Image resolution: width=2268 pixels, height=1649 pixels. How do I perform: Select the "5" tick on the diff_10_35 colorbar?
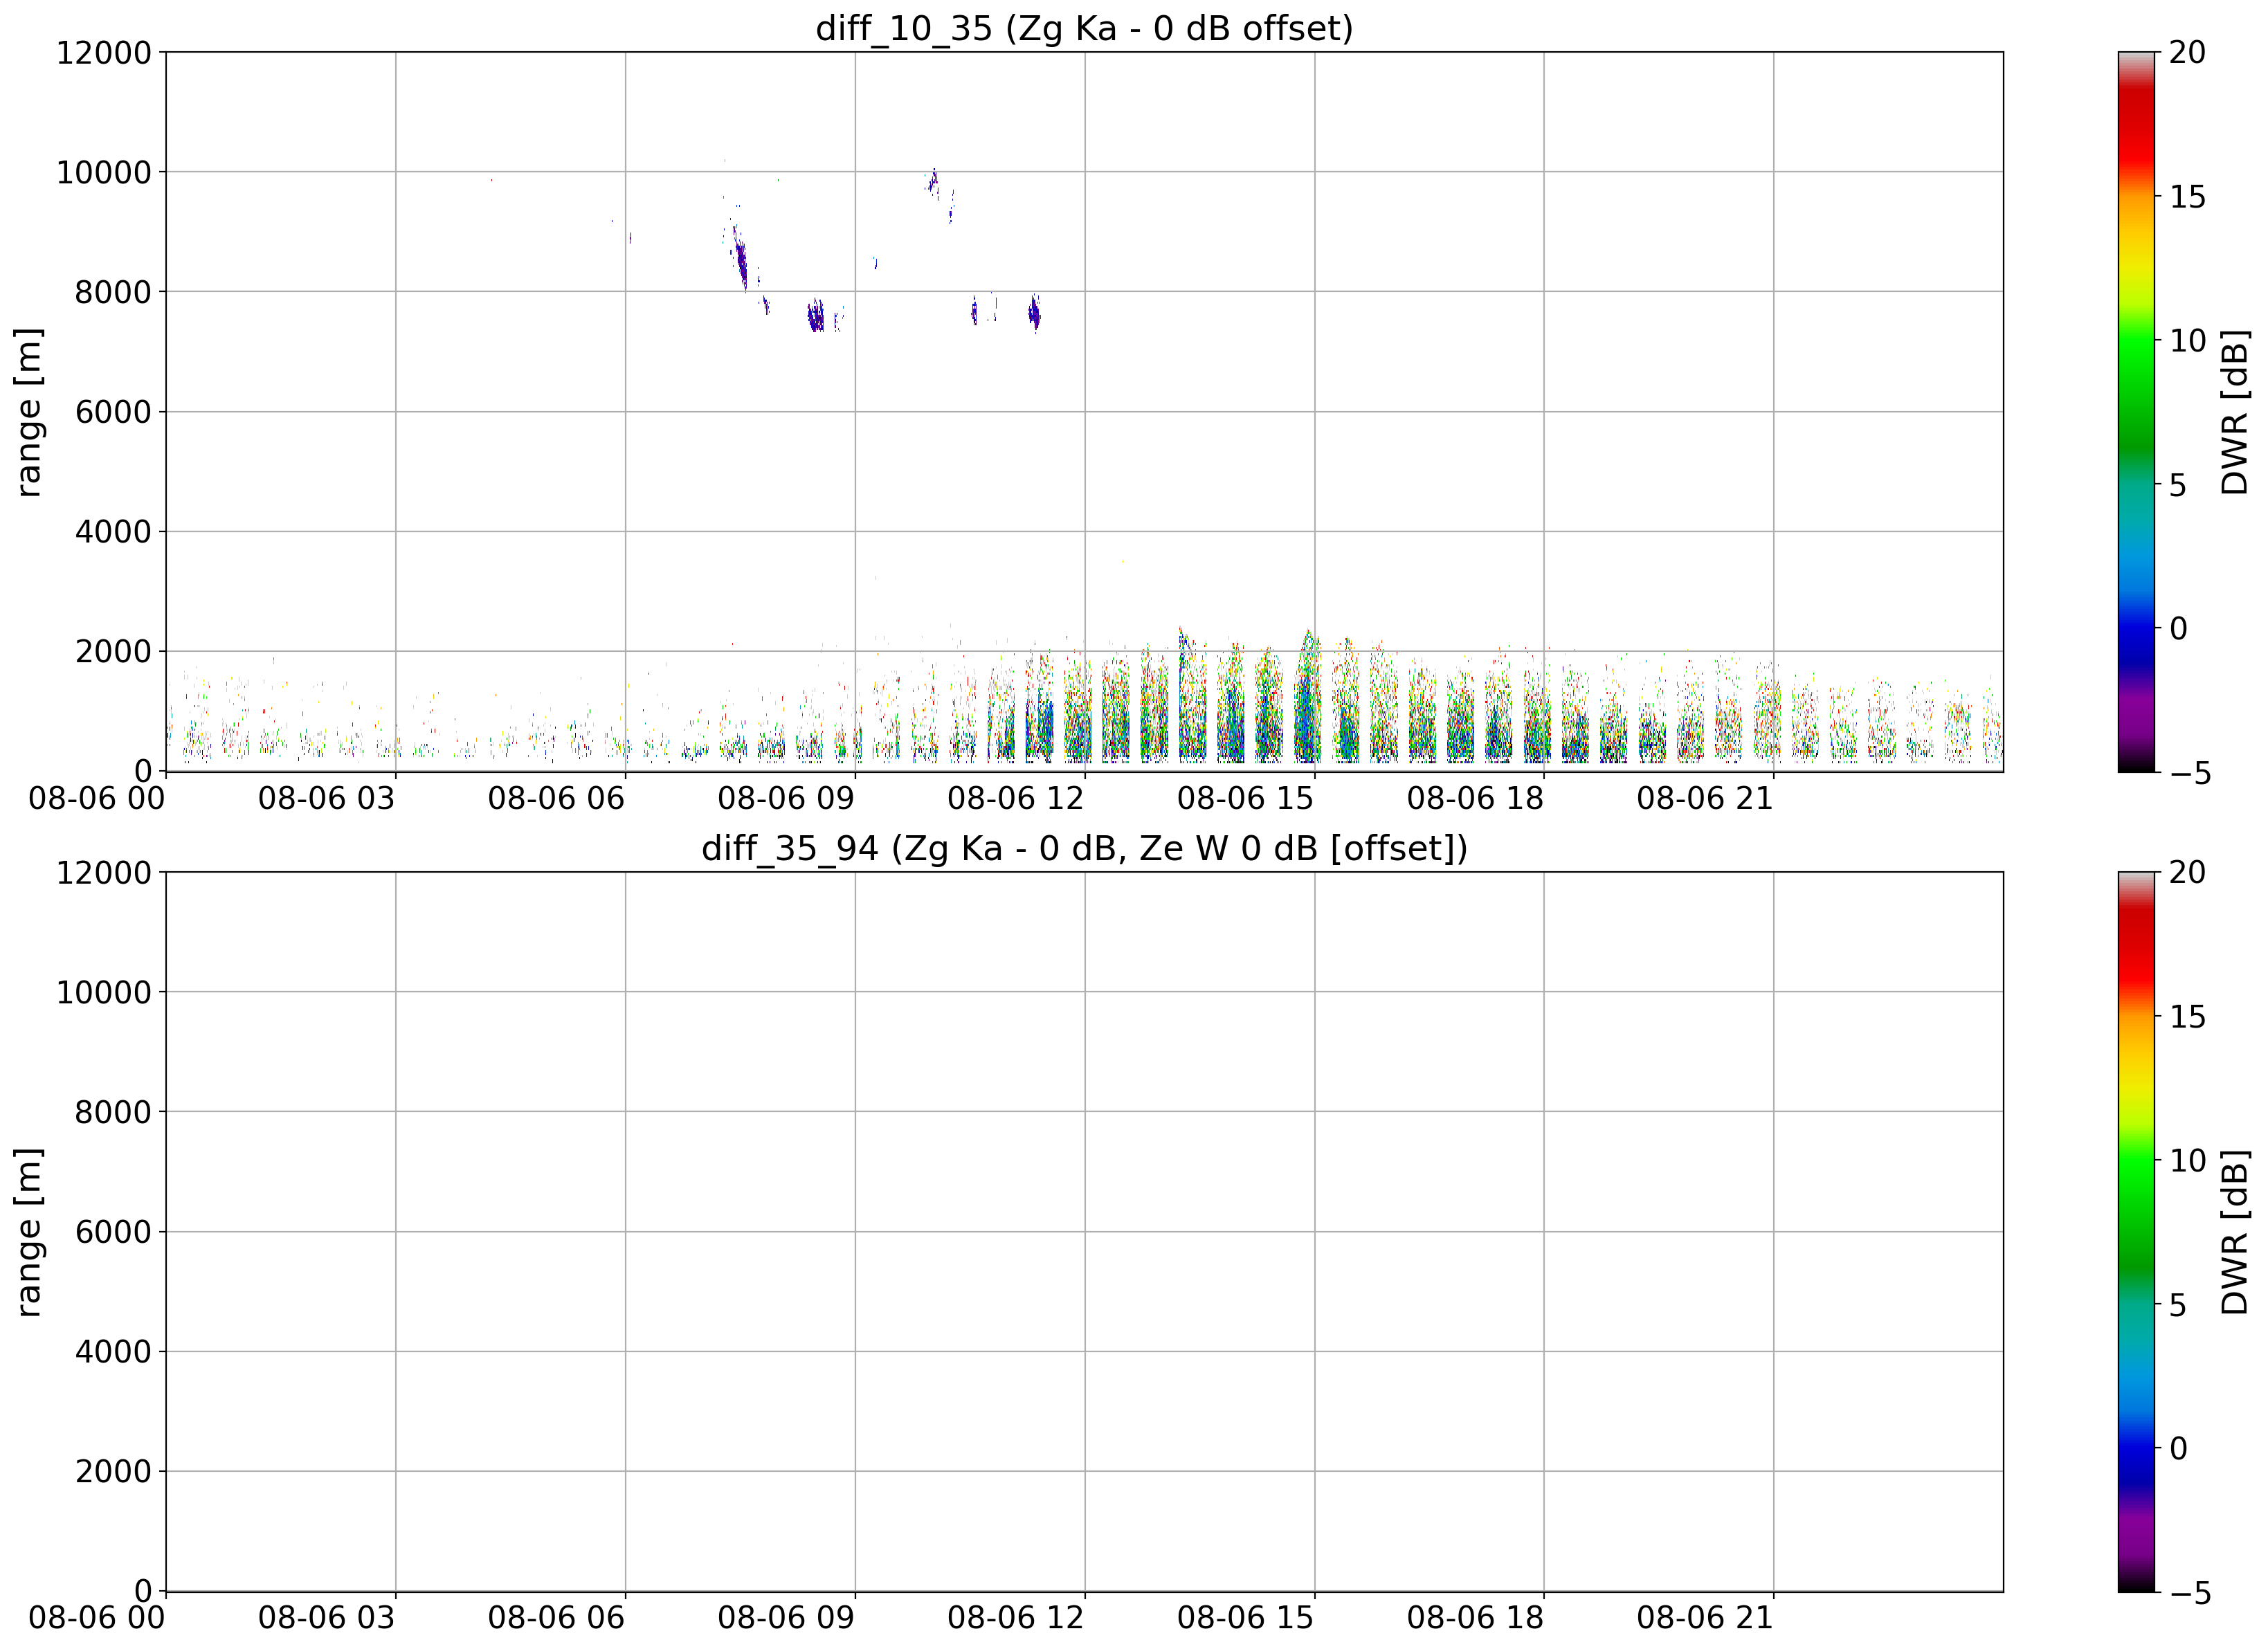2178,485
